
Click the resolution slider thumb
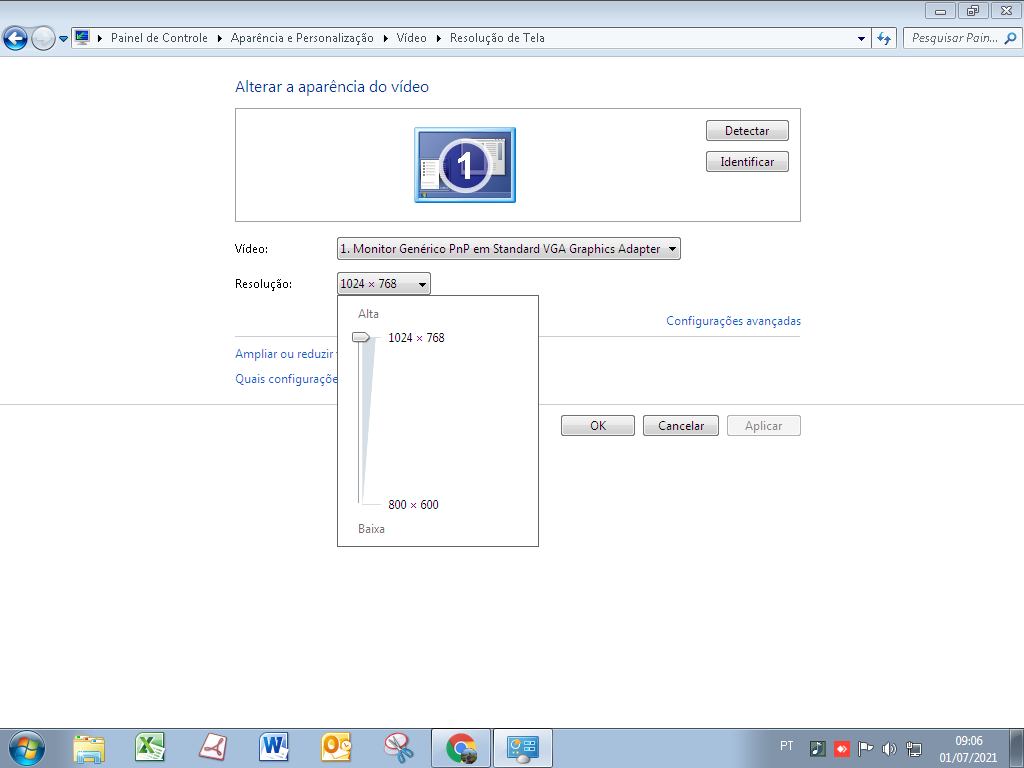(360, 338)
